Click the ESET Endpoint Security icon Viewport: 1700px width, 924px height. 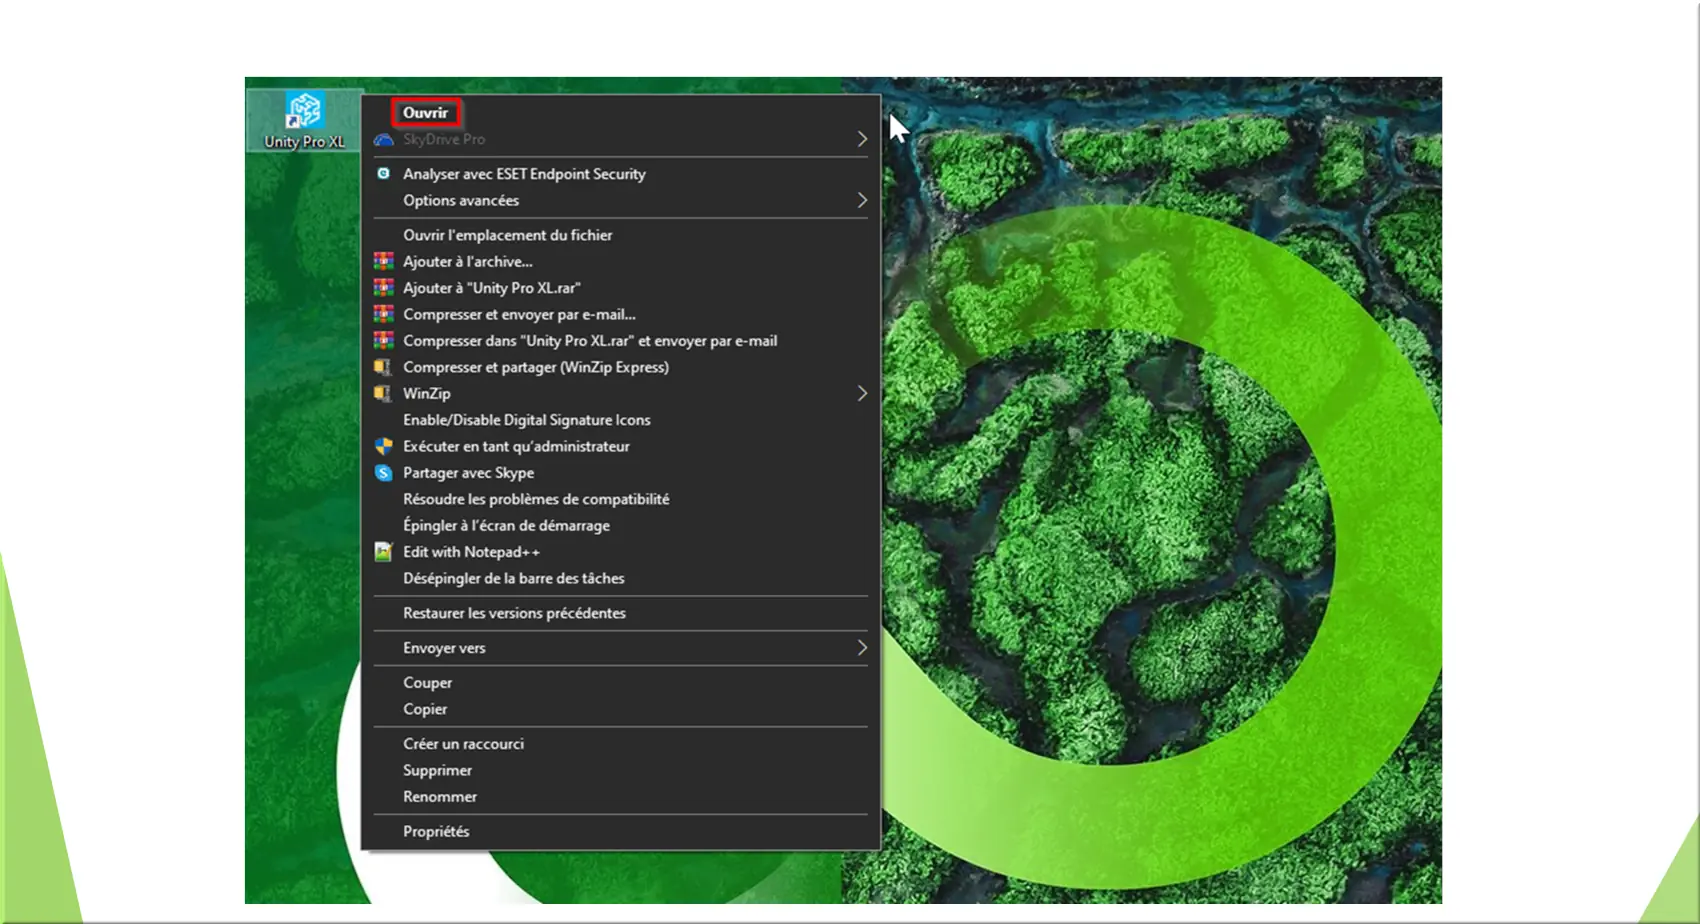click(x=383, y=174)
